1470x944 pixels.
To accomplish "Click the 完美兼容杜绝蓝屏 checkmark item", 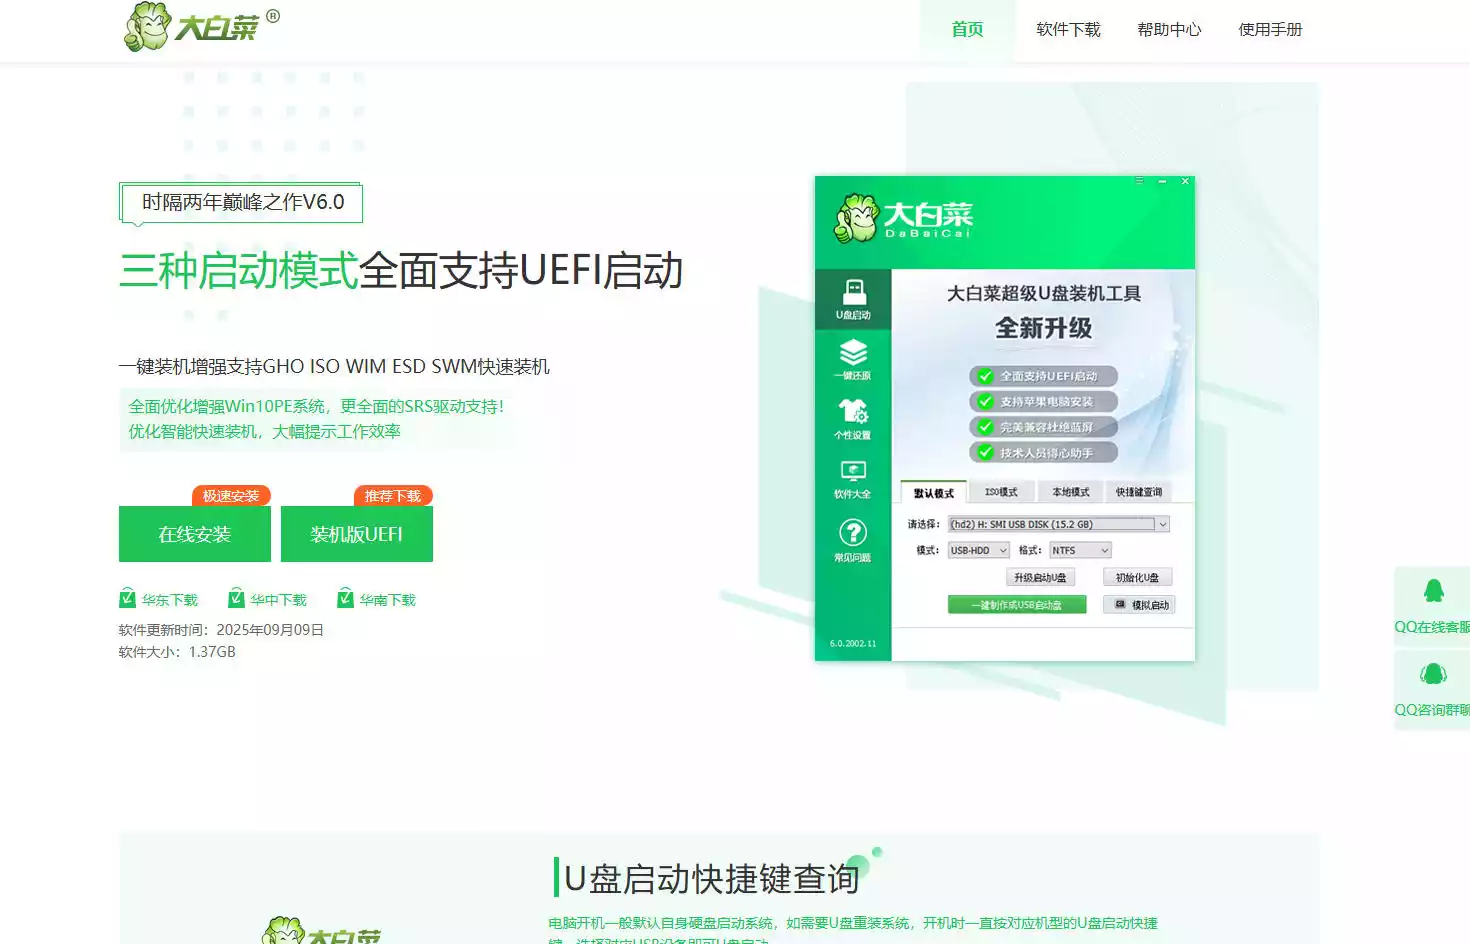I will pyautogui.click(x=1043, y=427).
